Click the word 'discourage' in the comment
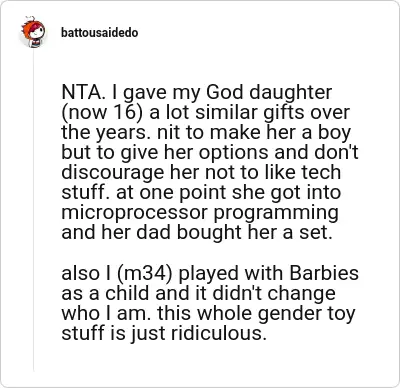400x388 pixels. [x=112, y=173]
